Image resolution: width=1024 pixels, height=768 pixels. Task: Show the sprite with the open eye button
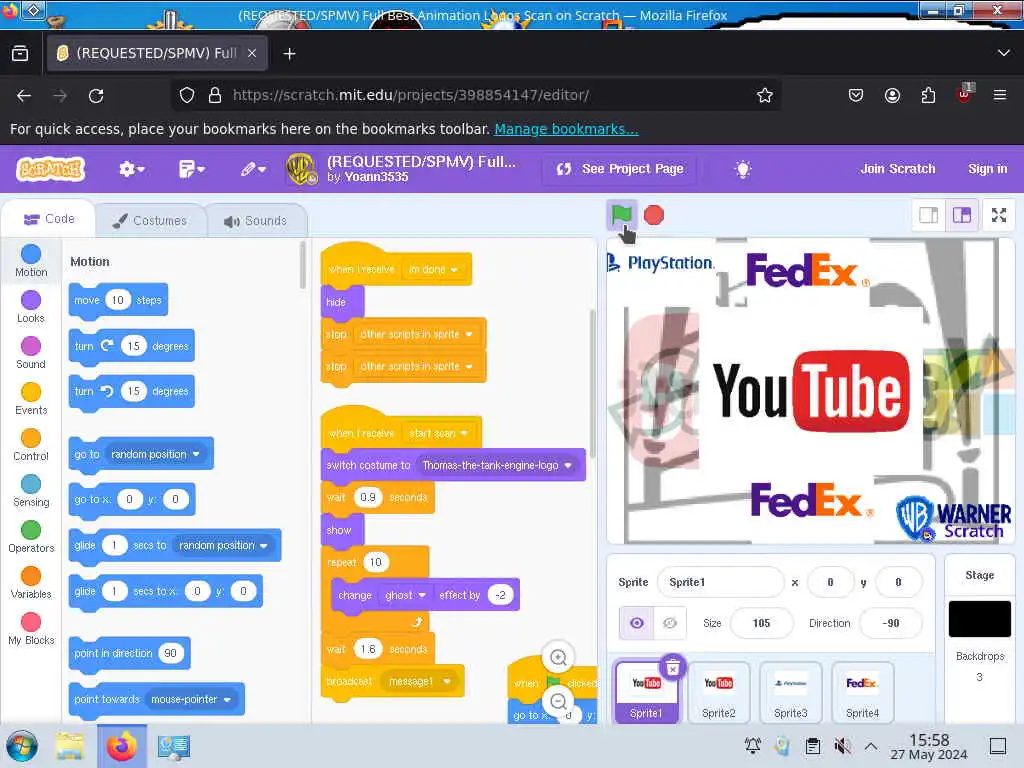tap(637, 623)
